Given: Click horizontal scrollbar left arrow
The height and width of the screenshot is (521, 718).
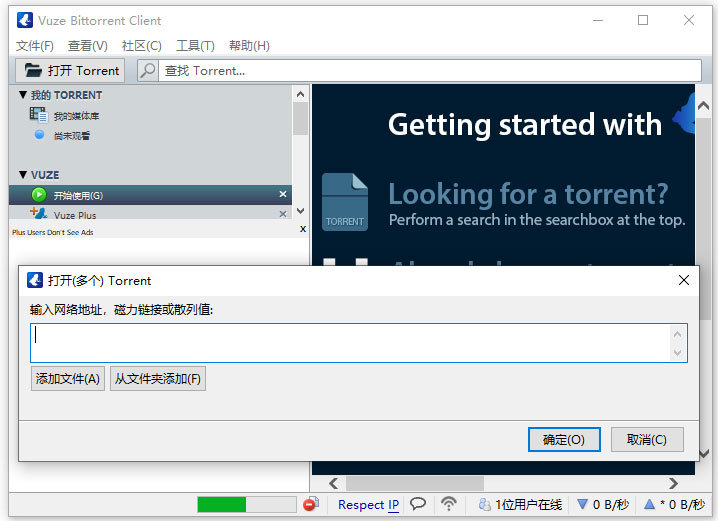Looking at the screenshot, I should click(x=334, y=483).
